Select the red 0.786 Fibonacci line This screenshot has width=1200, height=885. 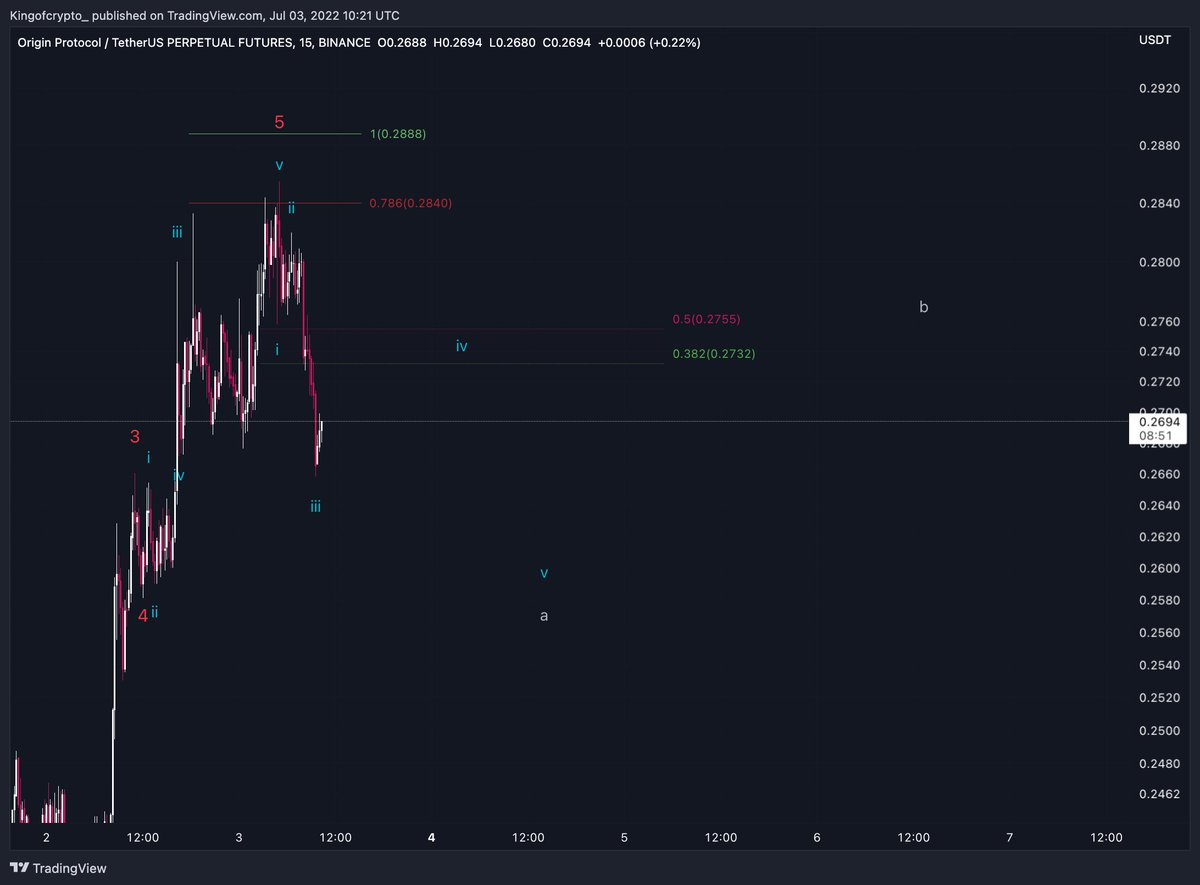[x=275, y=203]
